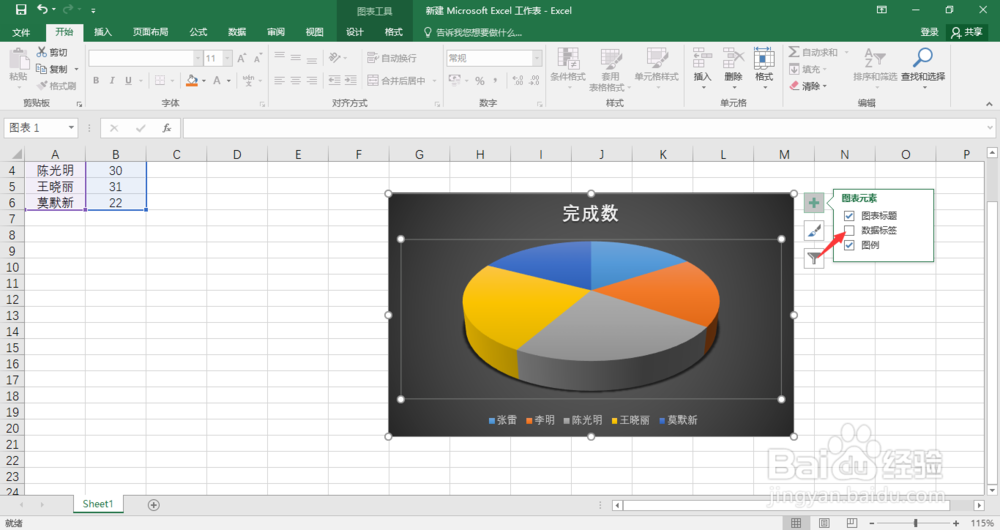The width and height of the screenshot is (1000, 530).
Task: Click the green Chart Elements plus button
Action: click(814, 203)
